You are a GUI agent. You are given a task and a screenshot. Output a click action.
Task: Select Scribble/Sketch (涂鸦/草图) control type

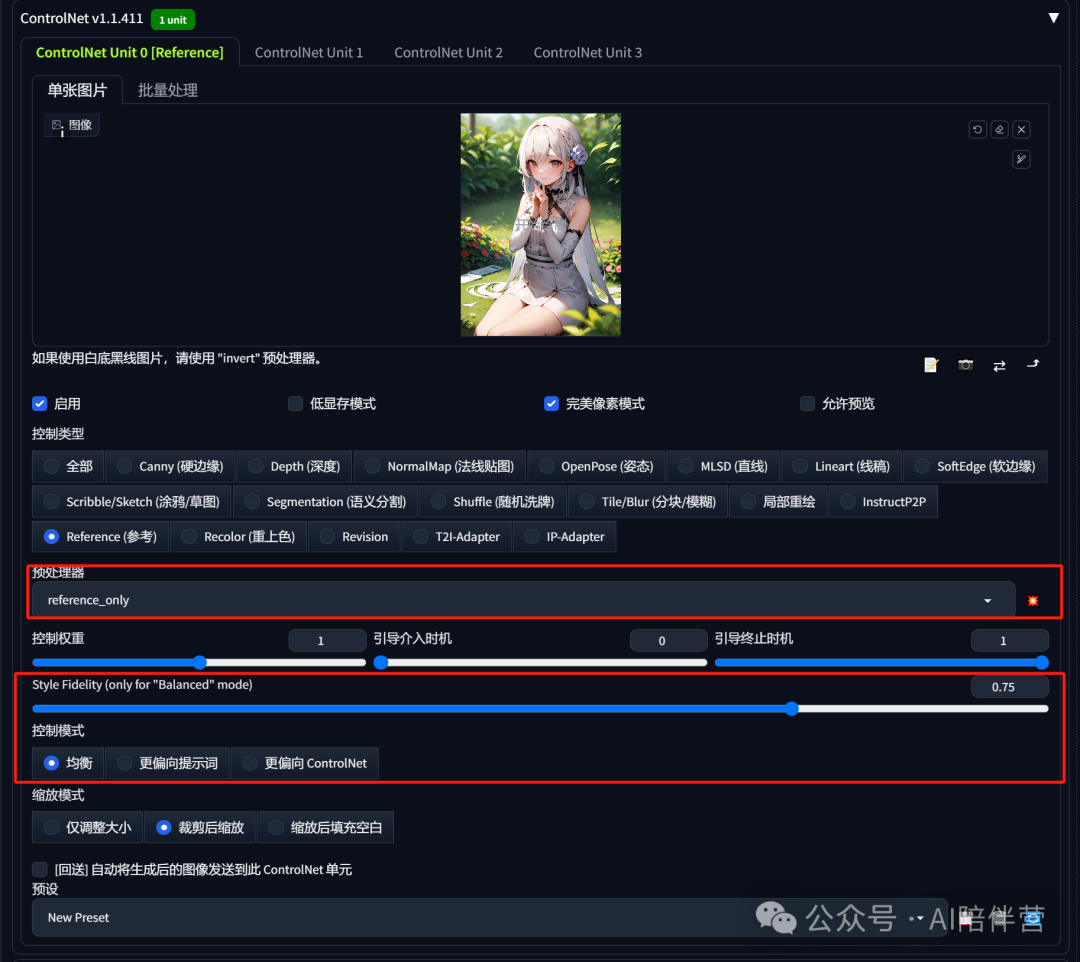[x=132, y=501]
